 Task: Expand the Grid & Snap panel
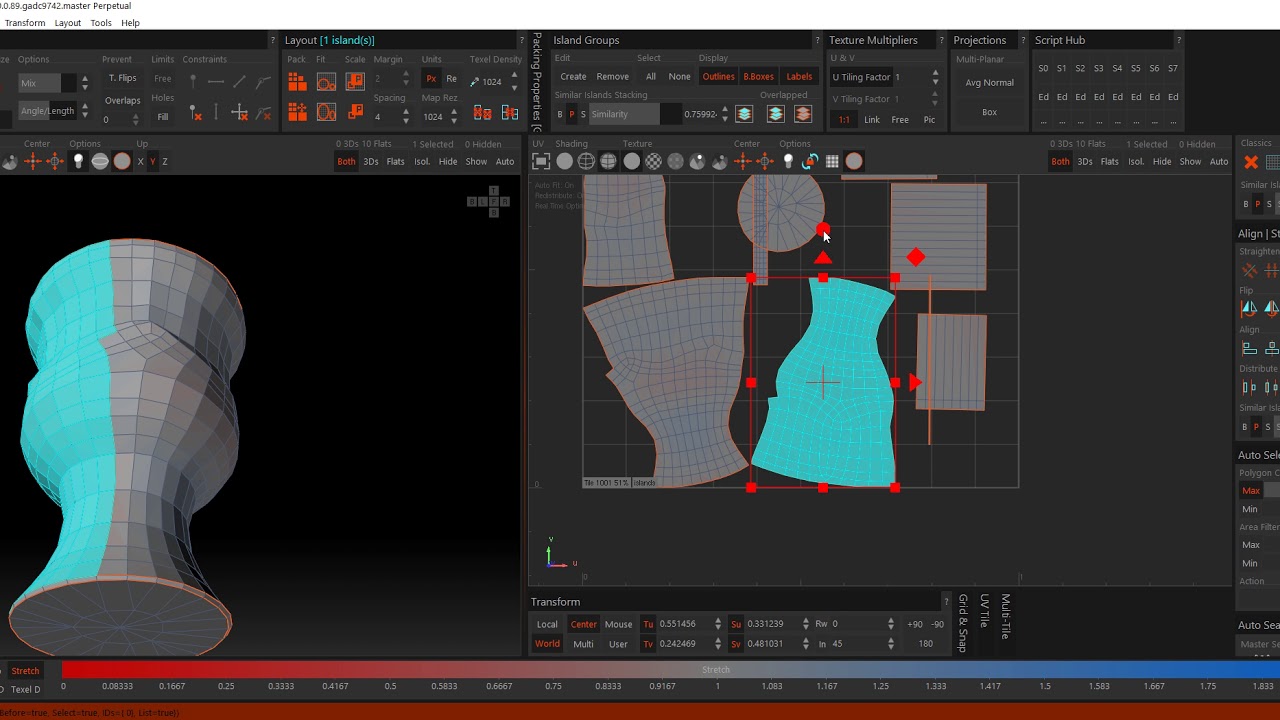coord(963,623)
